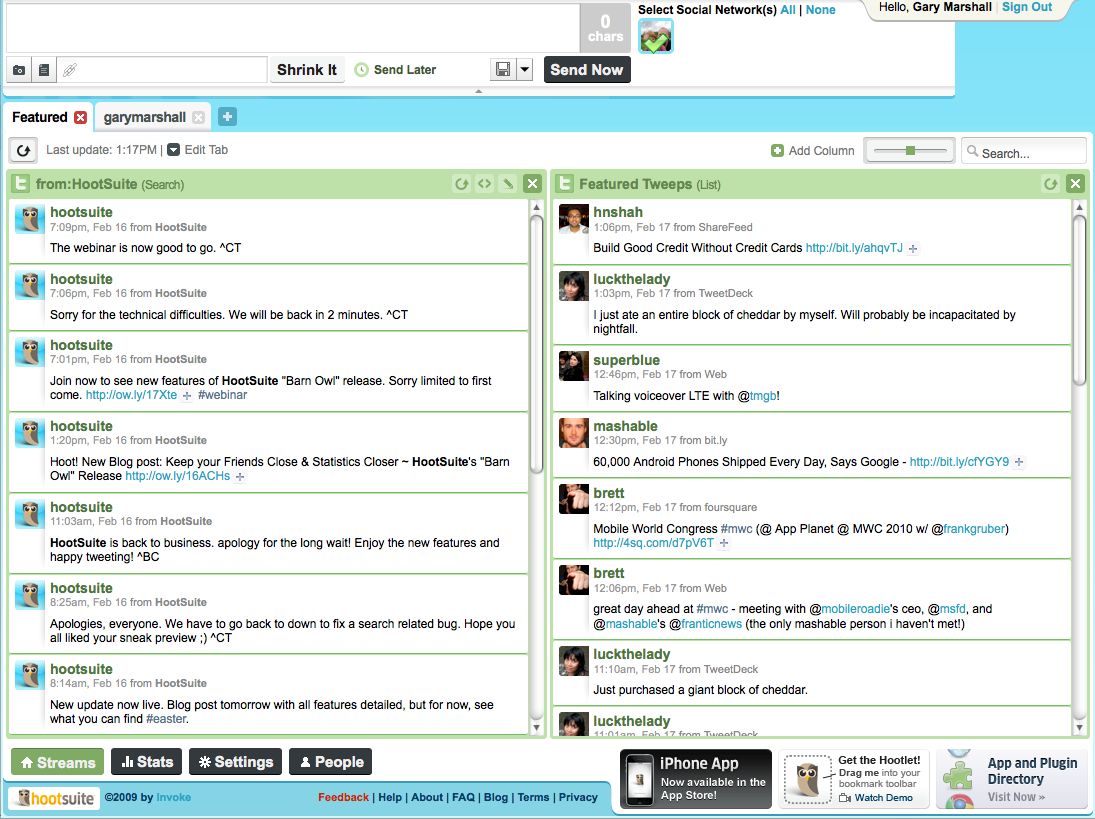This screenshot has width=1095, height=819.
Task: Edit the from:HootSuite column settings via pencil icon
Action: tap(509, 183)
